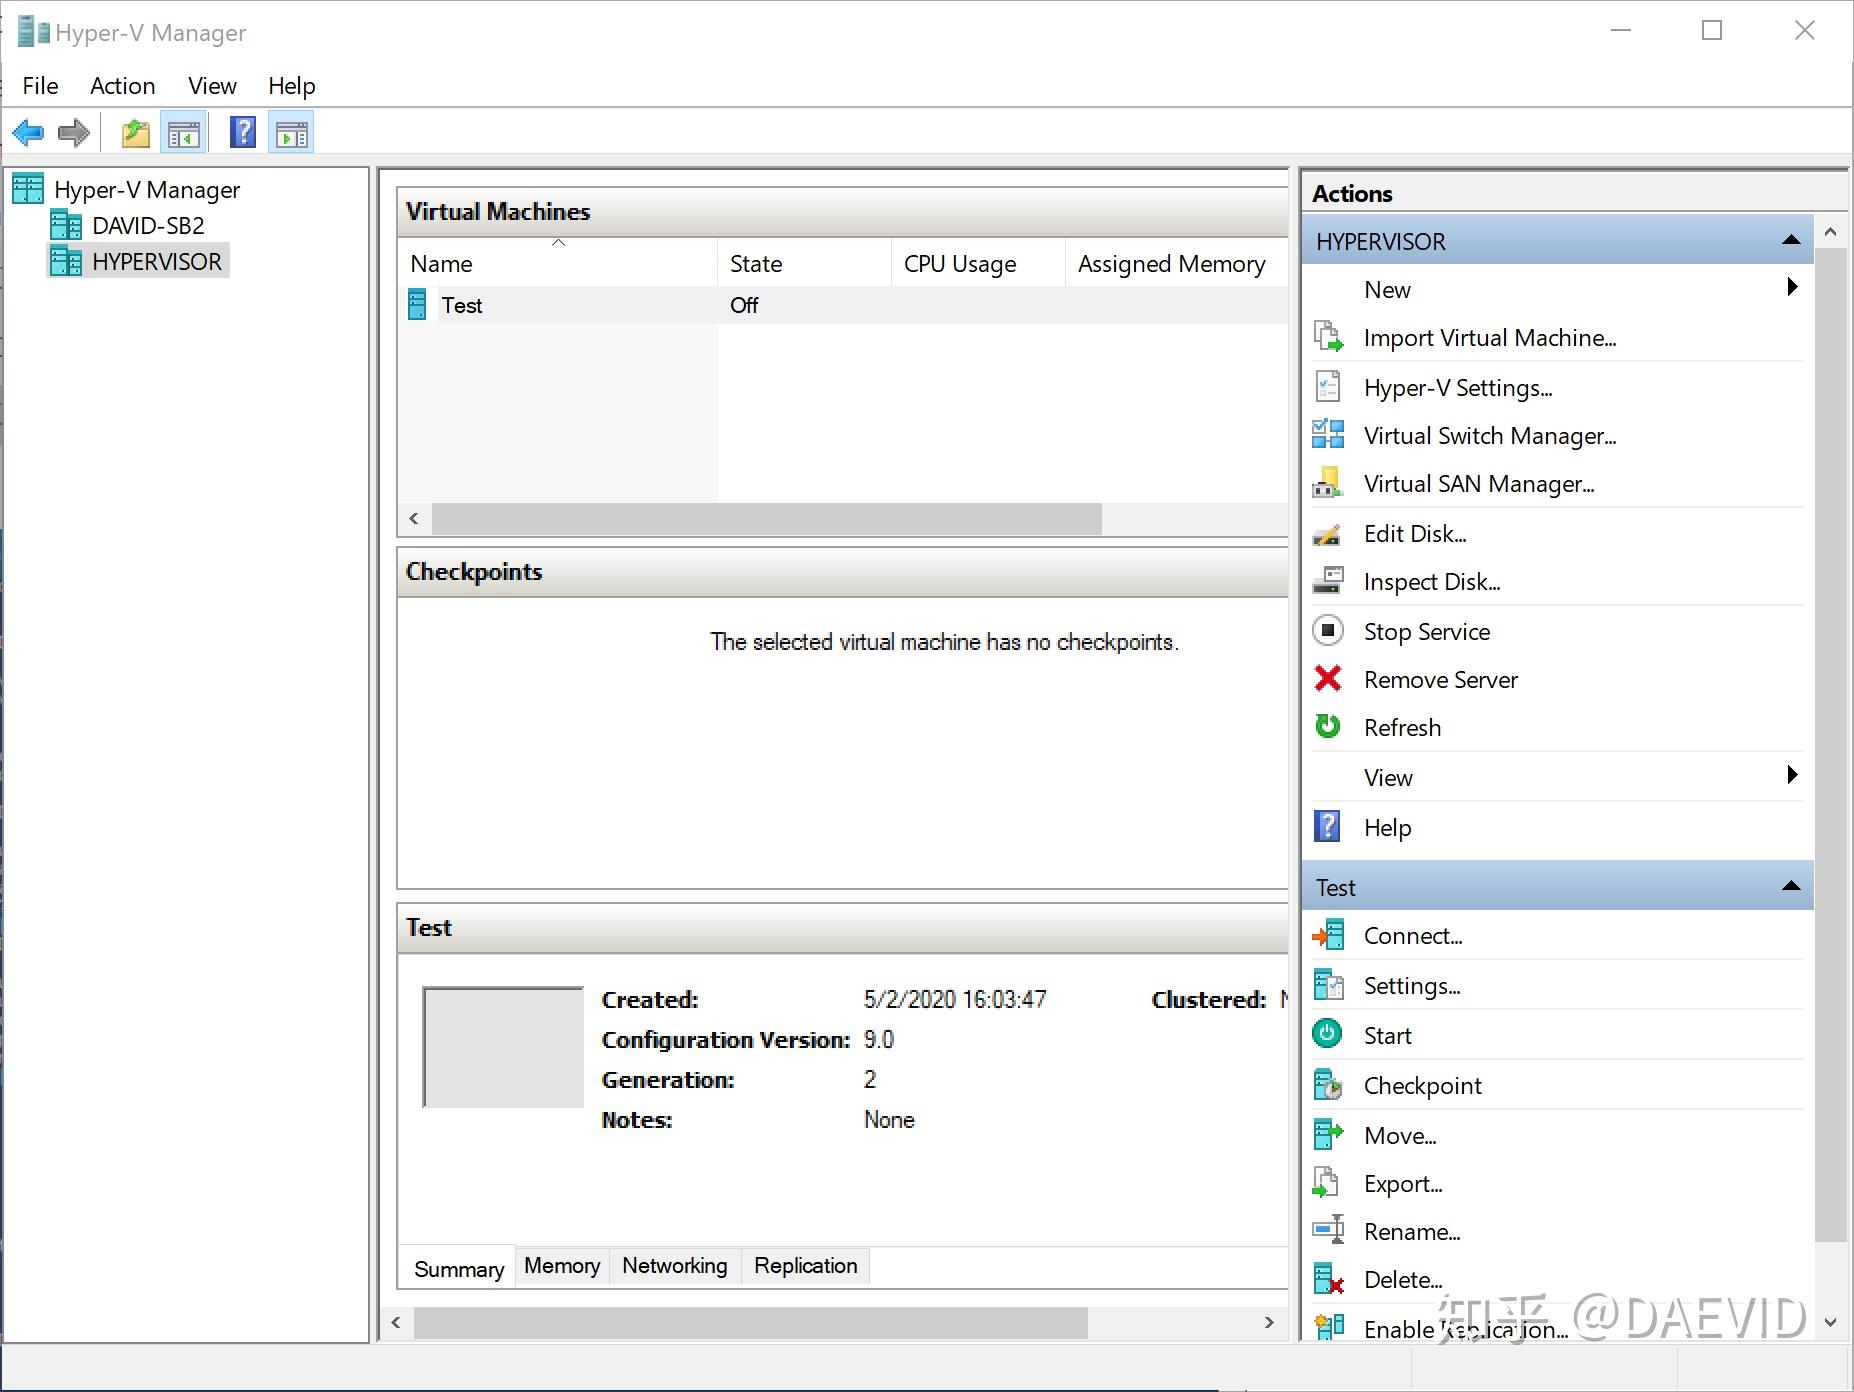Viewport: 1854px width, 1392px height.
Task: Open Inspect Disk dialog
Action: click(x=1433, y=581)
